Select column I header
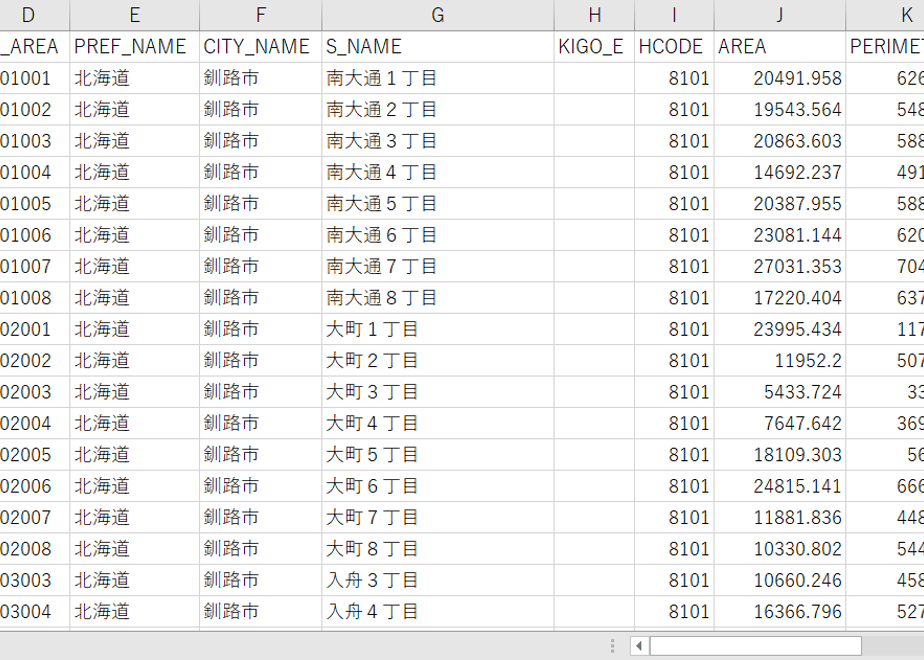The height and width of the screenshot is (660, 924). 674,15
